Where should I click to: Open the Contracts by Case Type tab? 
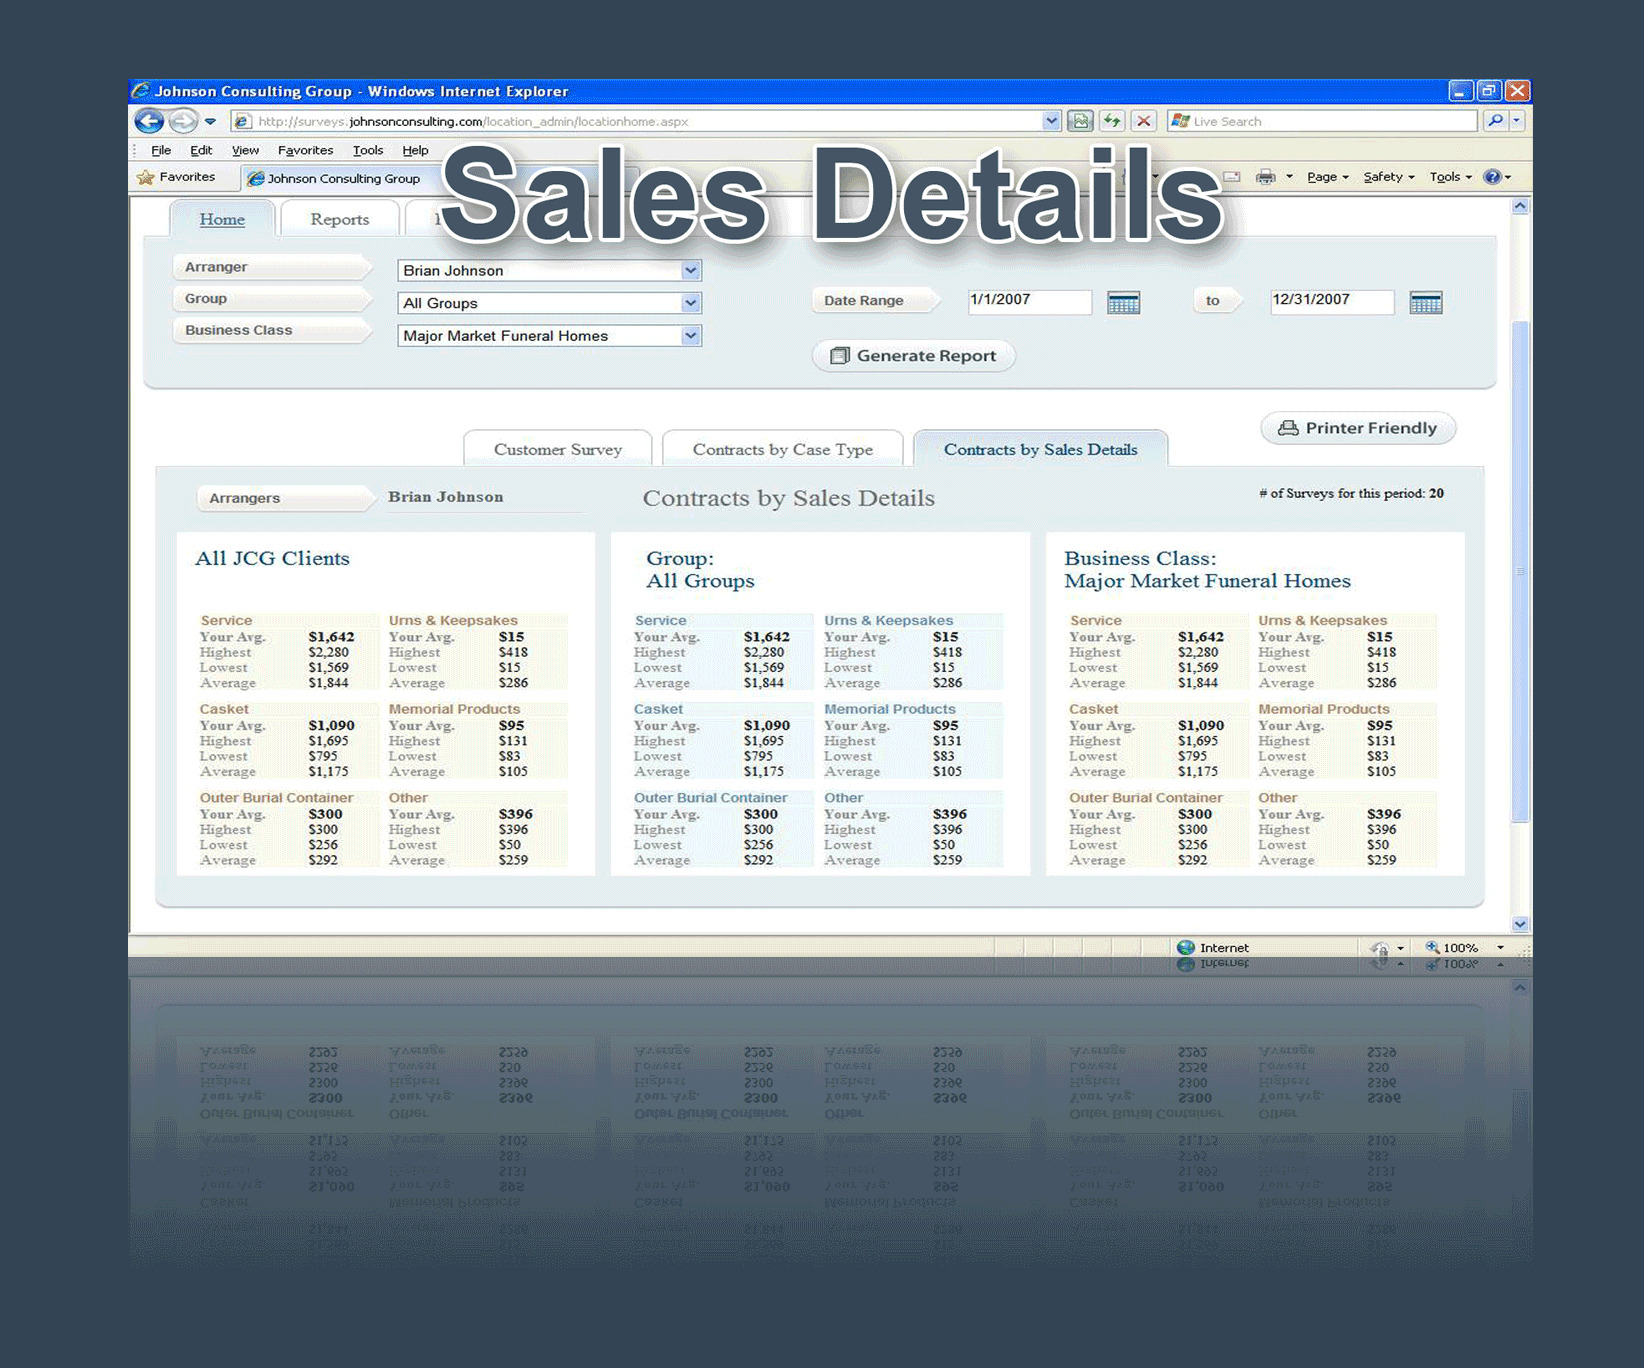tap(783, 449)
